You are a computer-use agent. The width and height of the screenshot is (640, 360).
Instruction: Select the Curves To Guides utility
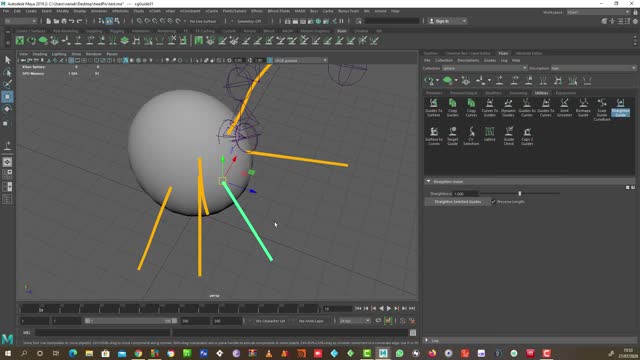point(489,107)
